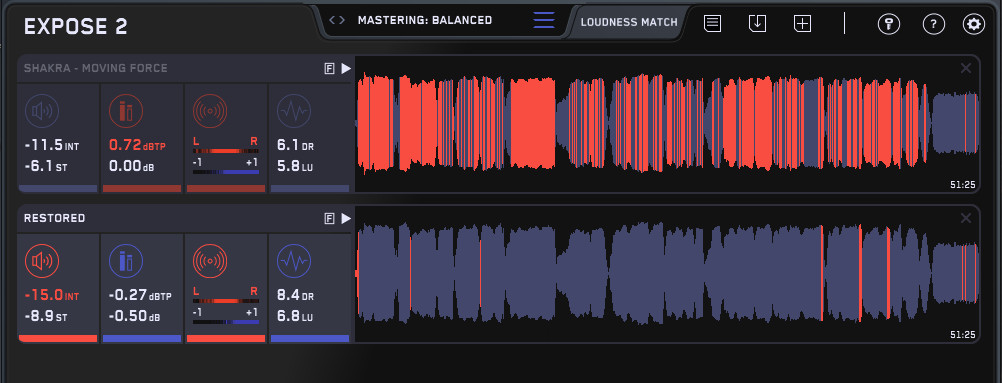Select the blue peaks icon on Restored track

tap(126, 262)
